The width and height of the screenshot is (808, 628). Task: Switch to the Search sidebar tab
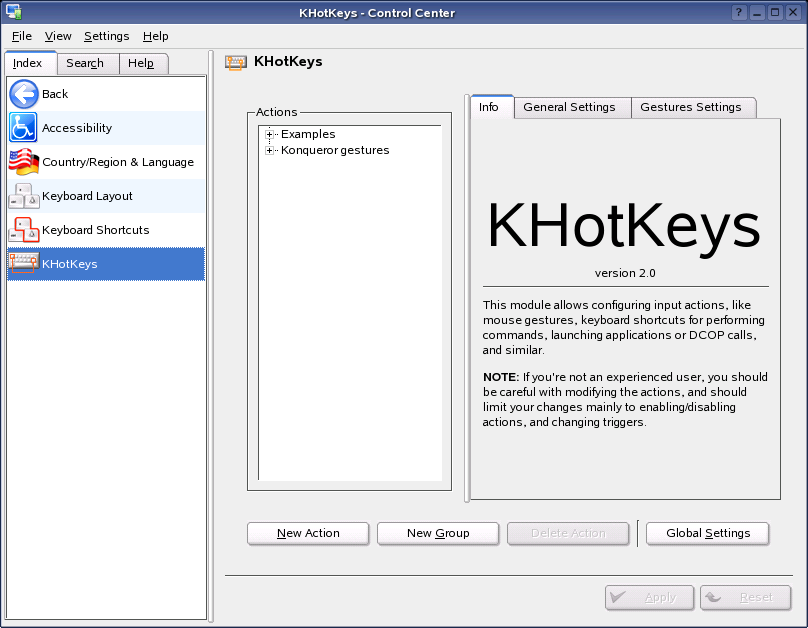[x=85, y=63]
